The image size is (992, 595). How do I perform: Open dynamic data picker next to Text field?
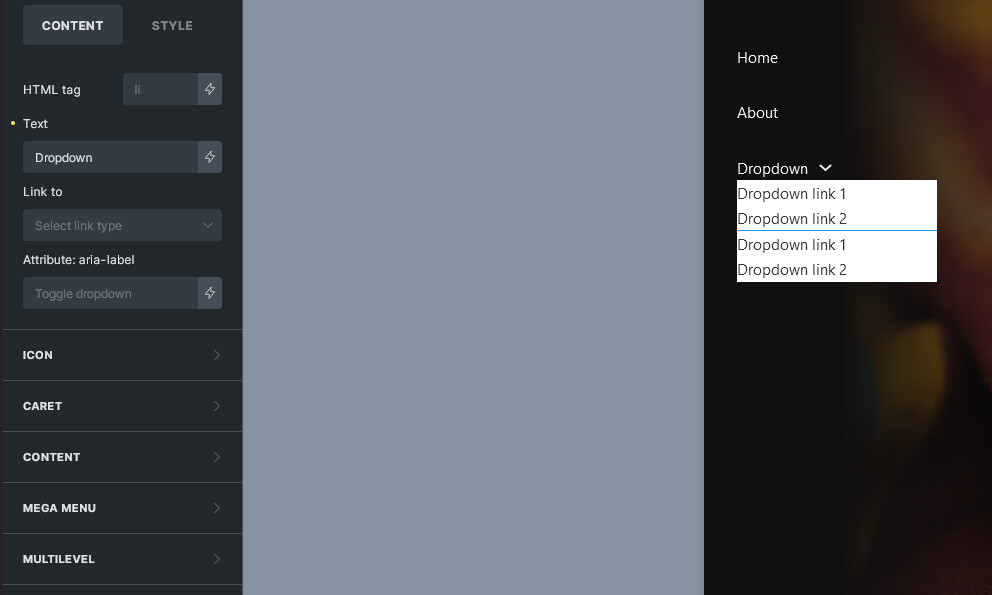[x=209, y=157]
